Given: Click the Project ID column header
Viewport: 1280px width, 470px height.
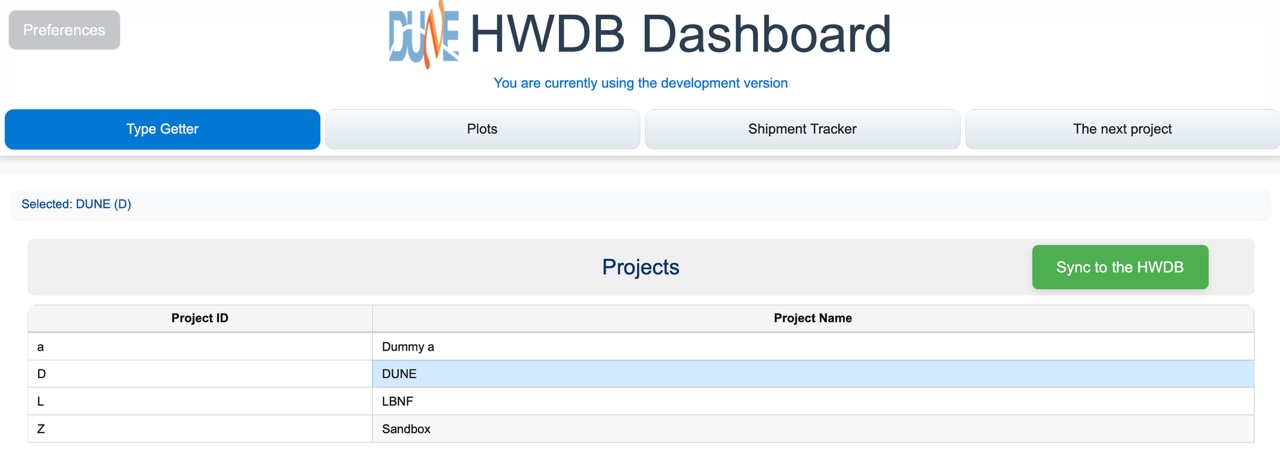Looking at the screenshot, I should 200,318.
